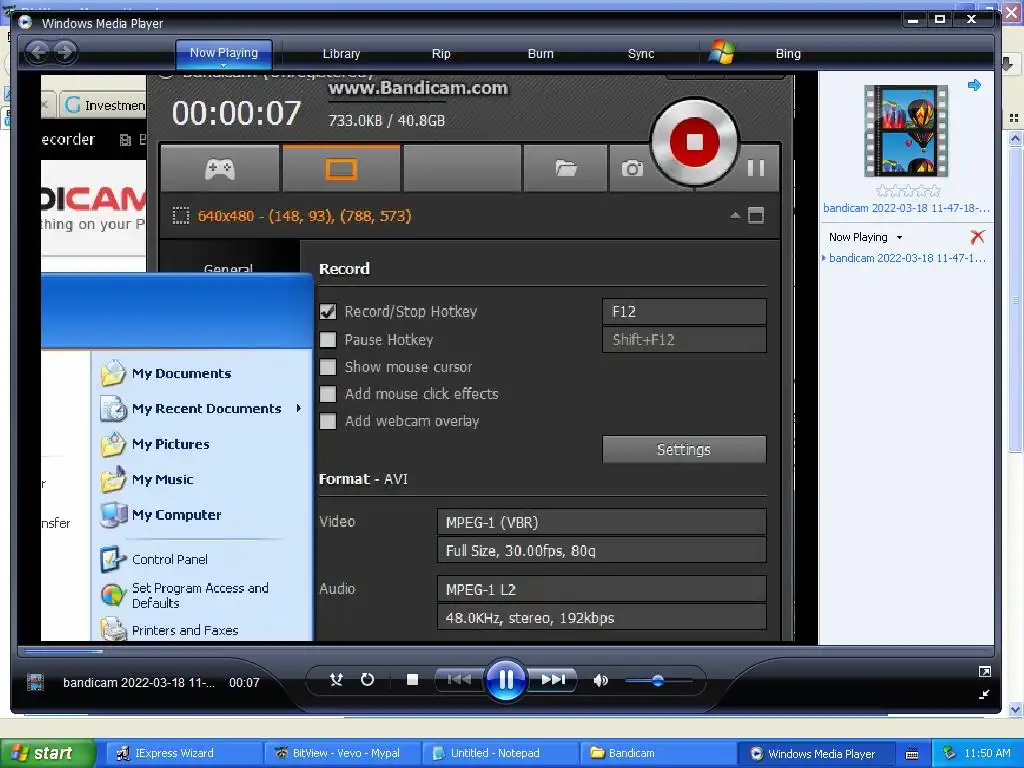Click the four-dot icon in background window
The width and height of the screenshot is (1024, 768).
[1014, 118]
